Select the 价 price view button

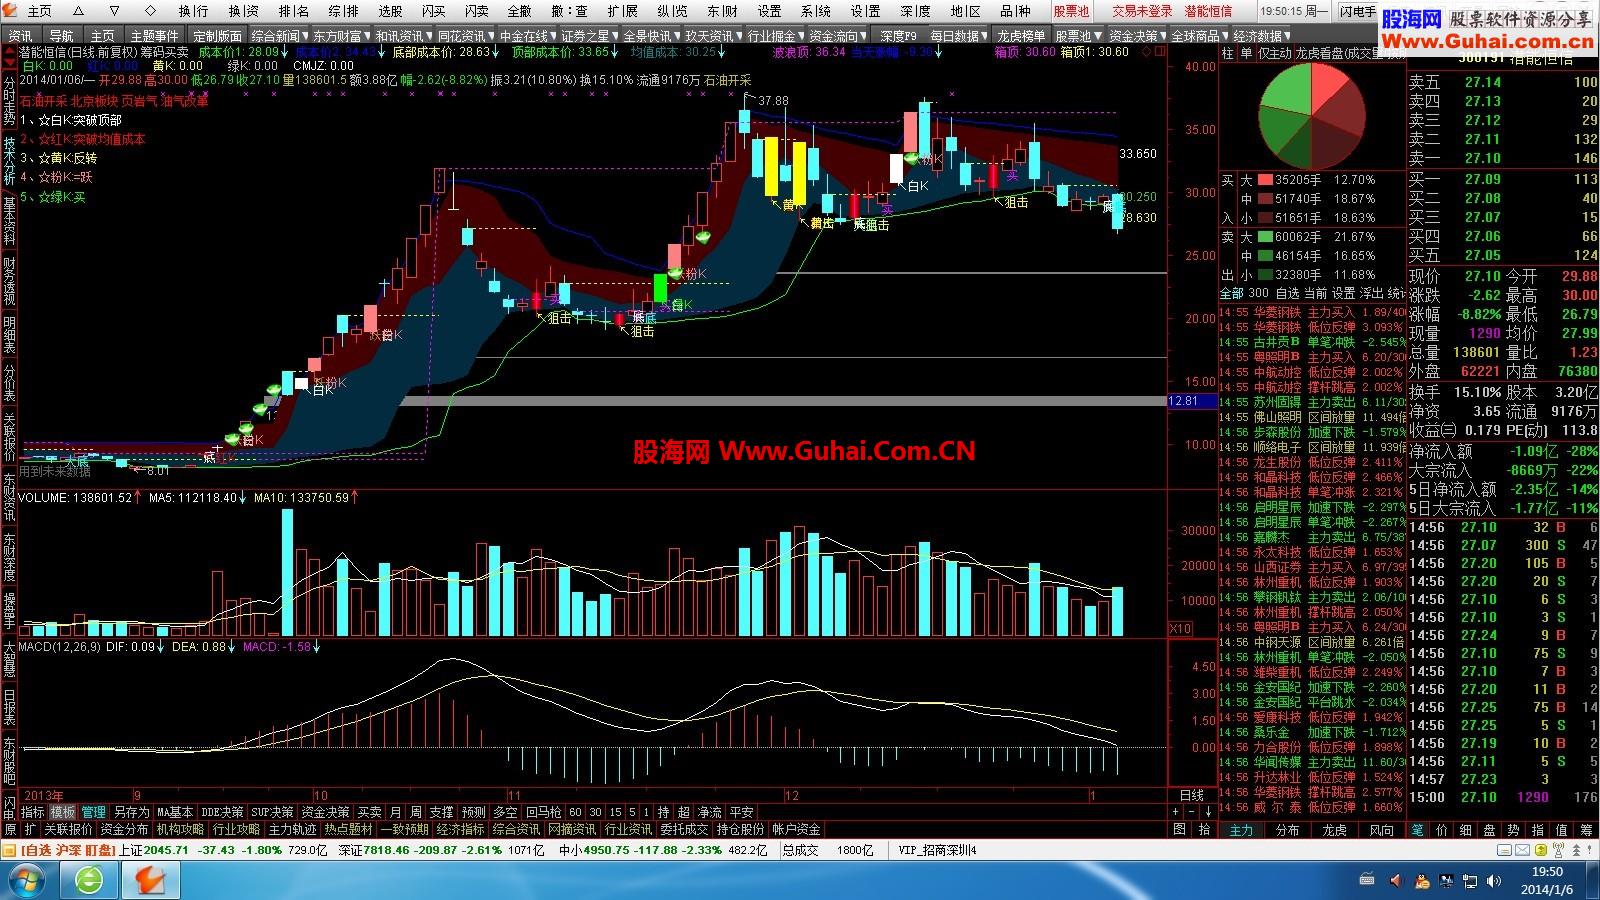coord(1442,830)
